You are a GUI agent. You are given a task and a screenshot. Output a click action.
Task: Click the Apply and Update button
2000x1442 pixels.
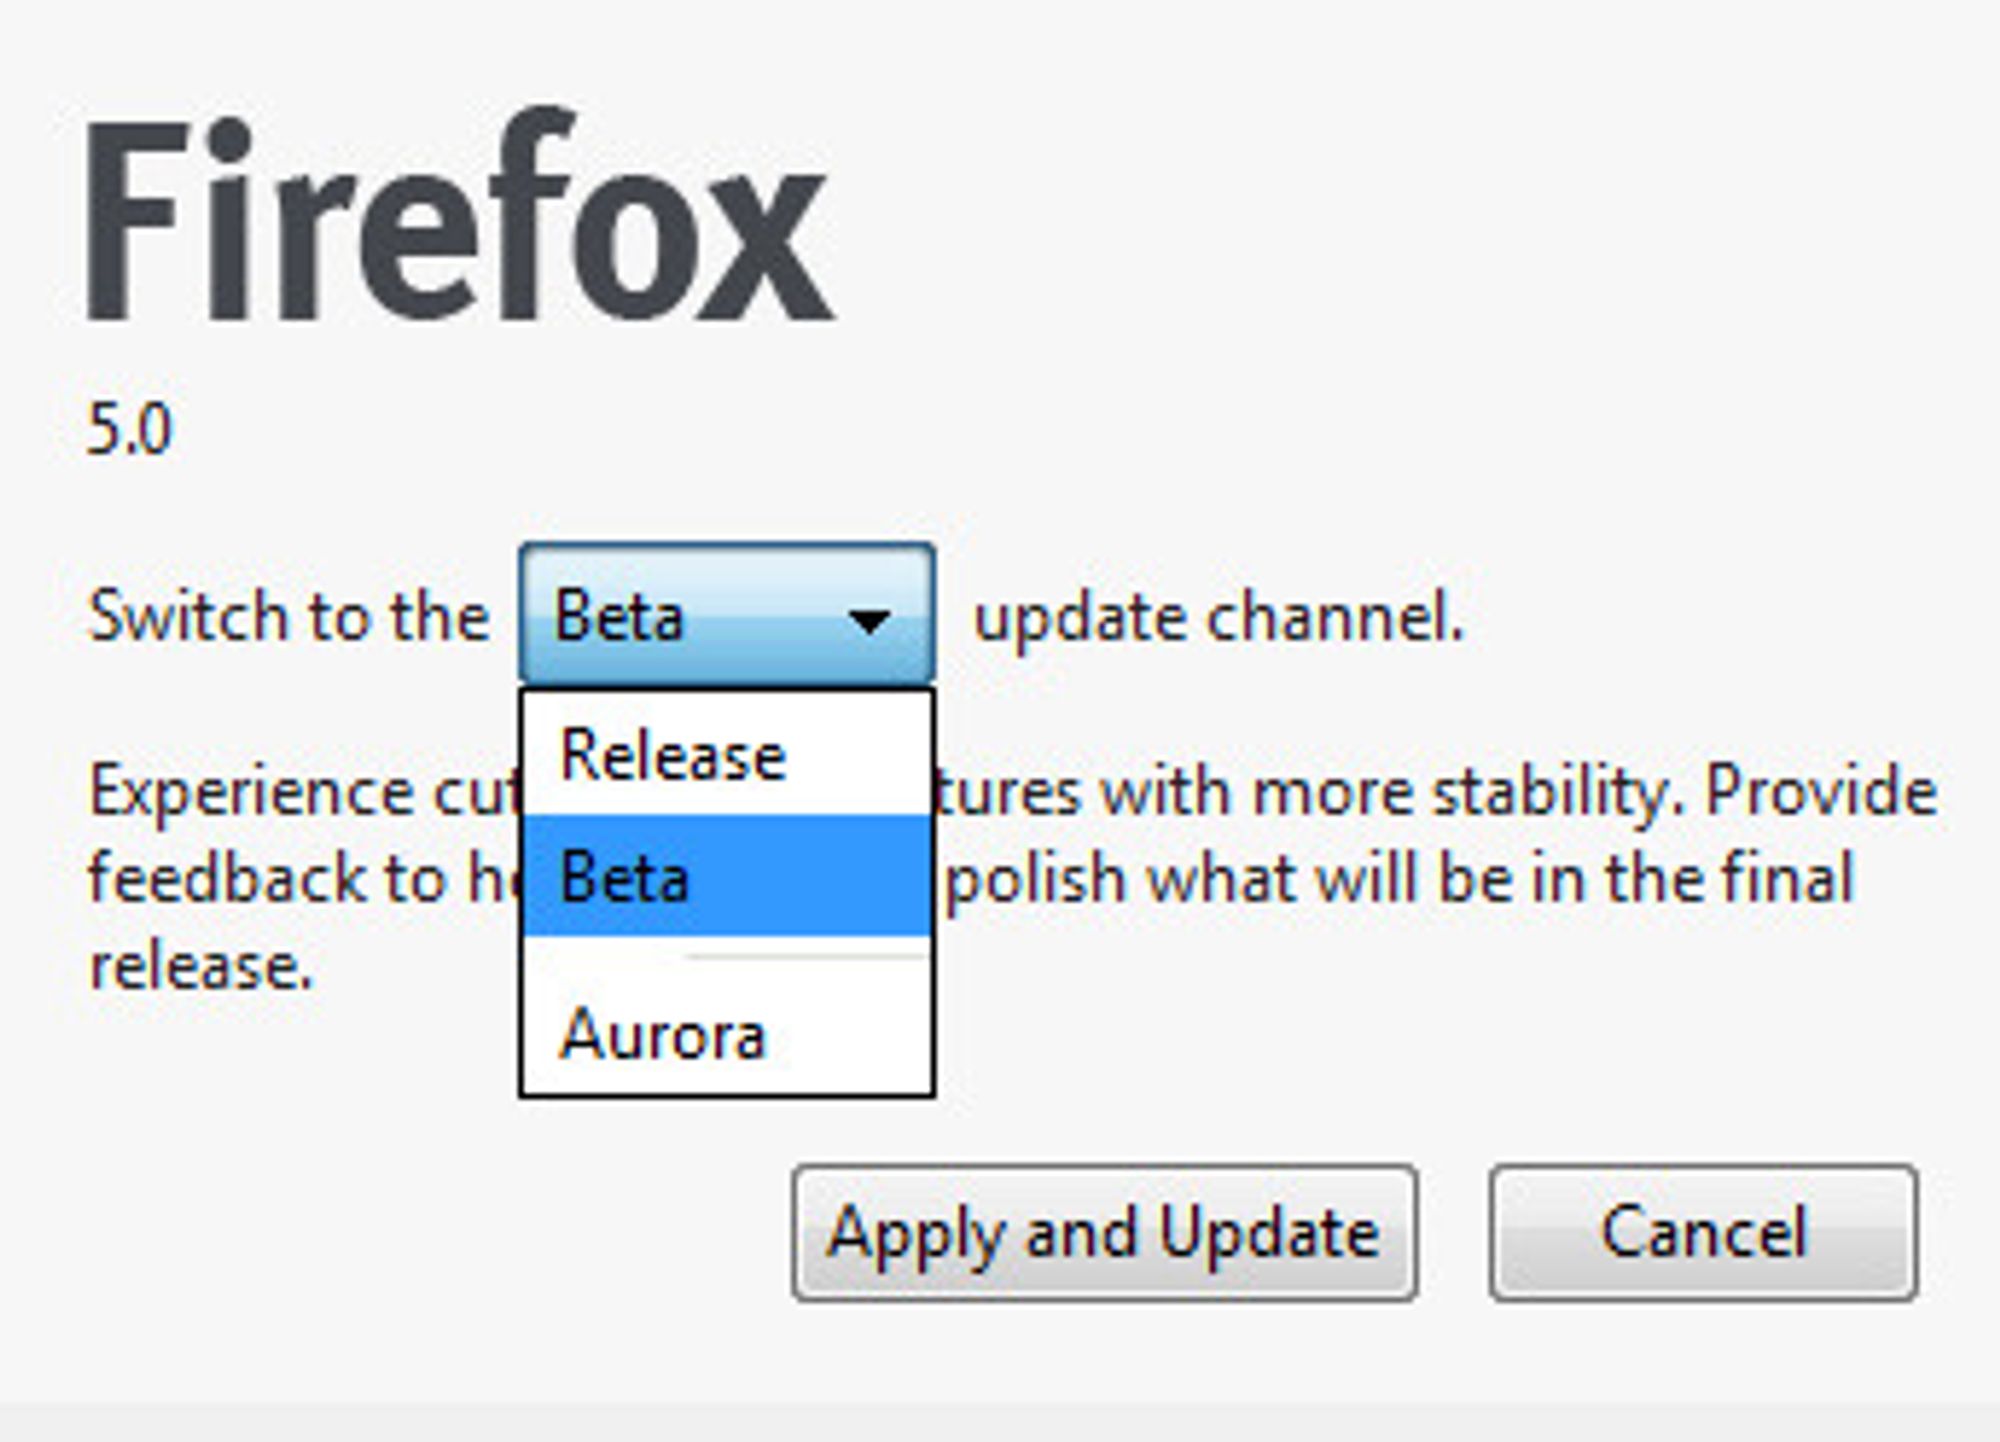[1105, 1232]
